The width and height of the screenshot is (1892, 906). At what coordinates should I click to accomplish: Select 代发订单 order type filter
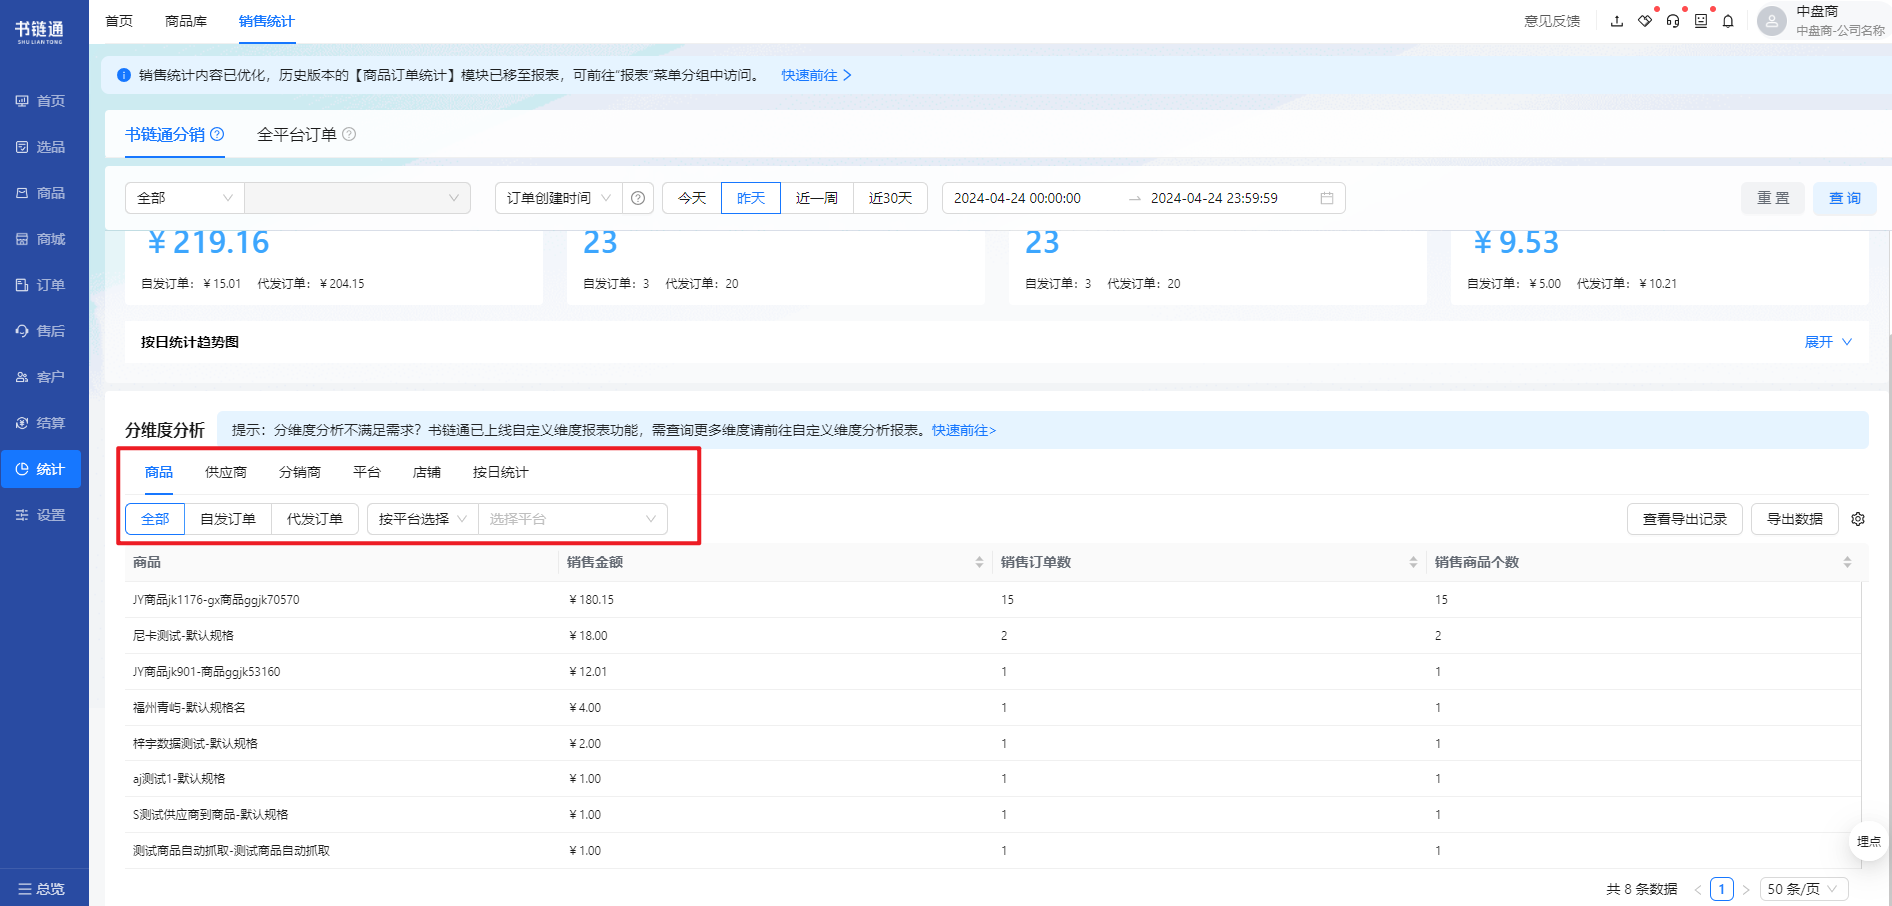point(315,519)
